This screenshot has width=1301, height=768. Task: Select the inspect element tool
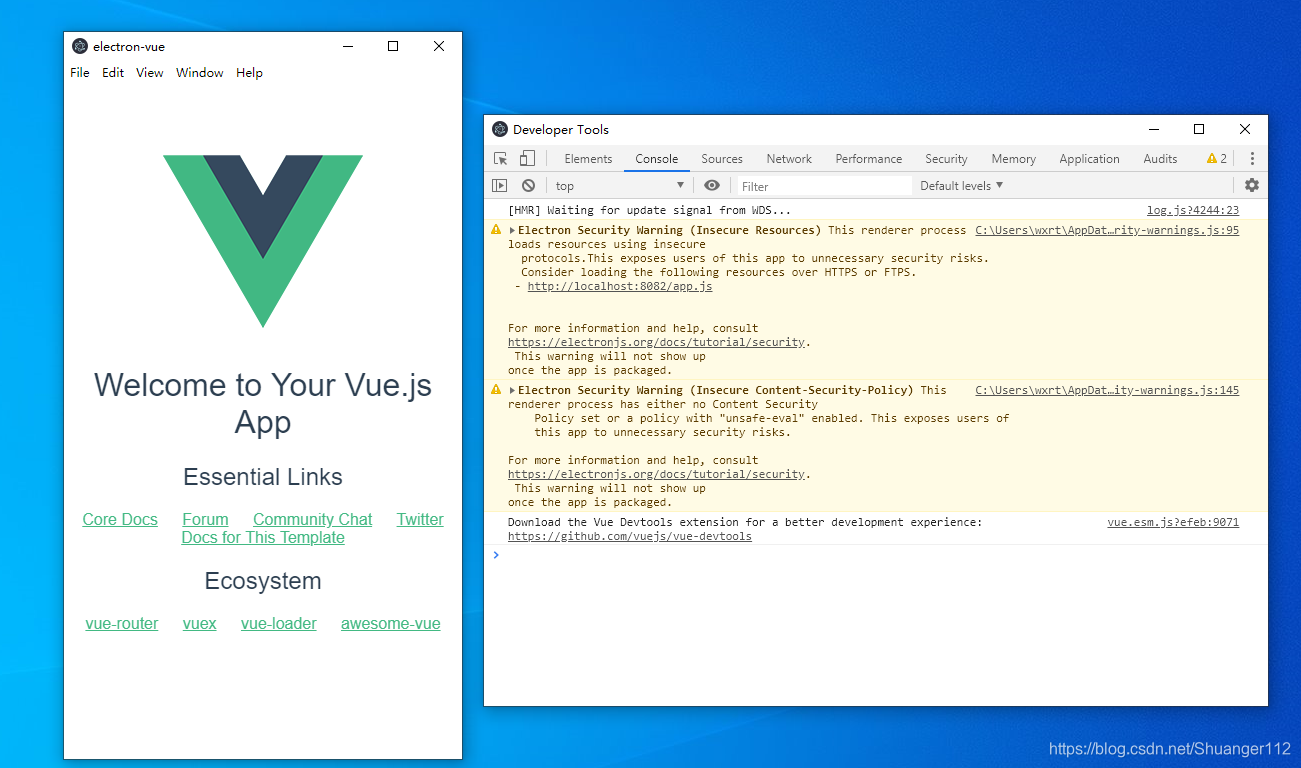pos(498,158)
